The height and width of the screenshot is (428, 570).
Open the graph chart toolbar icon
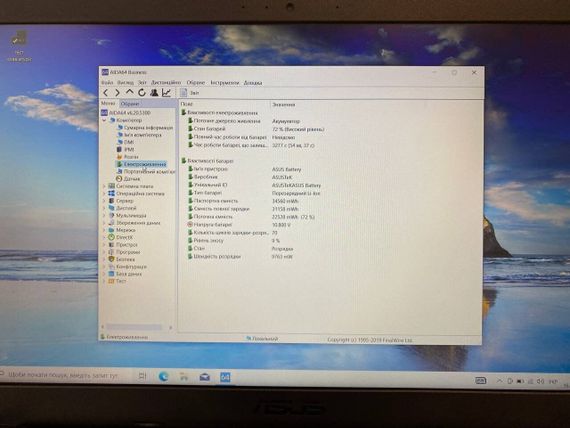[166, 93]
